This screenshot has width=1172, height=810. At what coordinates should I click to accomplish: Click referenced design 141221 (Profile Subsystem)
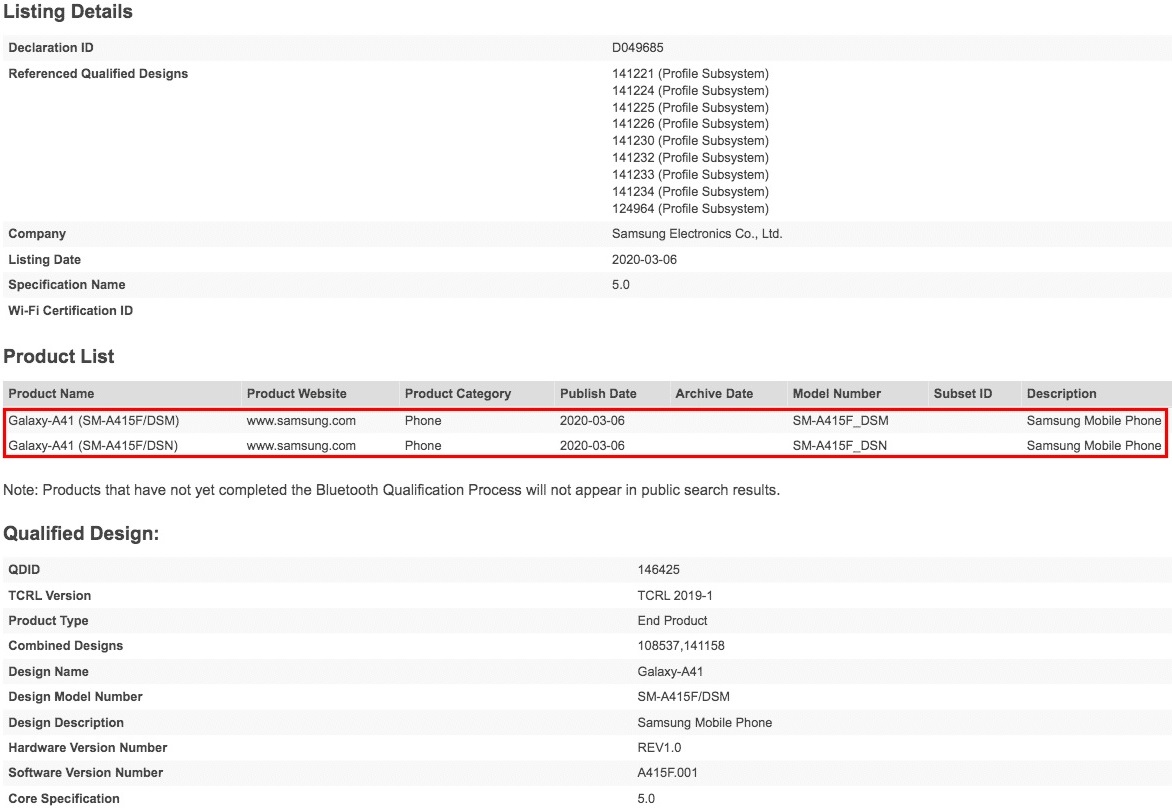click(690, 74)
